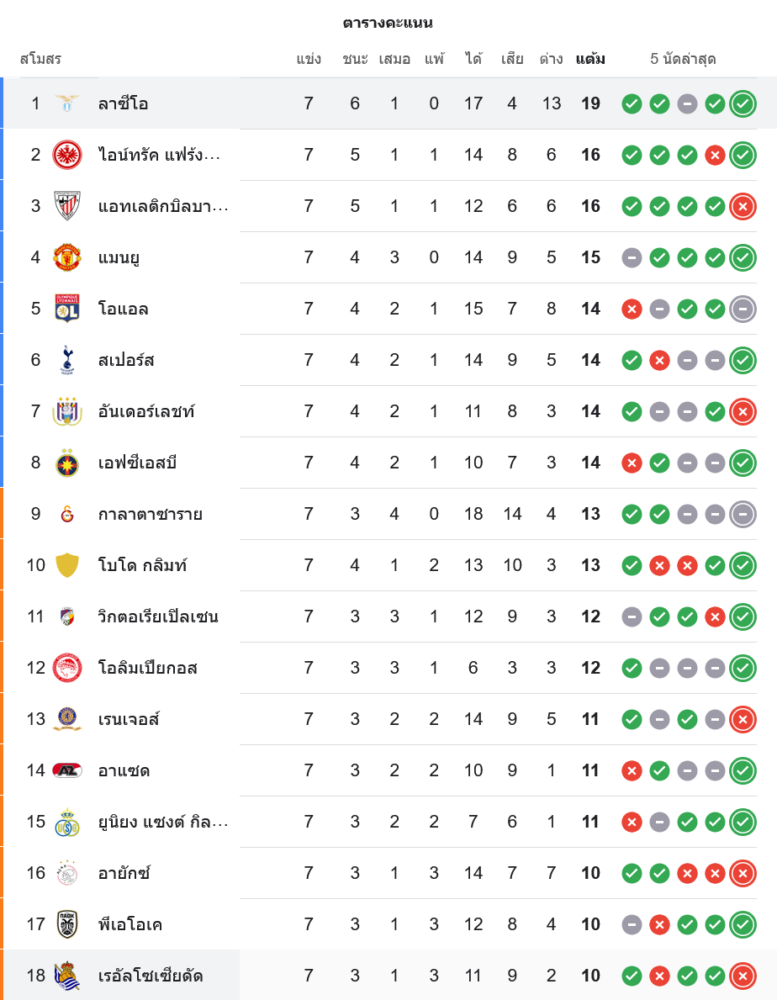The image size is (777, 1000).
Task: Sort by the แต้ม points column header
Action: (590, 59)
